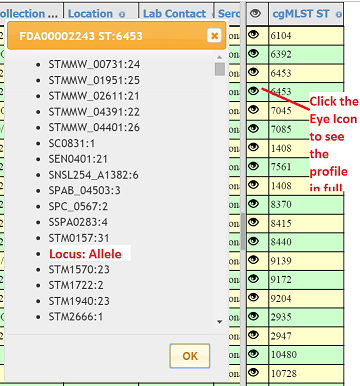
Task: Click the cgMLST ST cell 6392
Action: [x=306, y=54]
